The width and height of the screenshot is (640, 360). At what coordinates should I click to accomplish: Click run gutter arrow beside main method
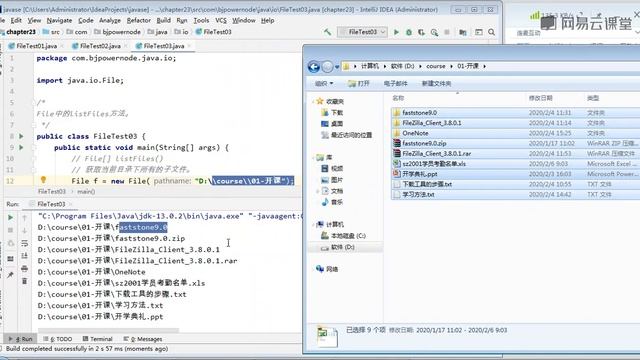coord(21,147)
